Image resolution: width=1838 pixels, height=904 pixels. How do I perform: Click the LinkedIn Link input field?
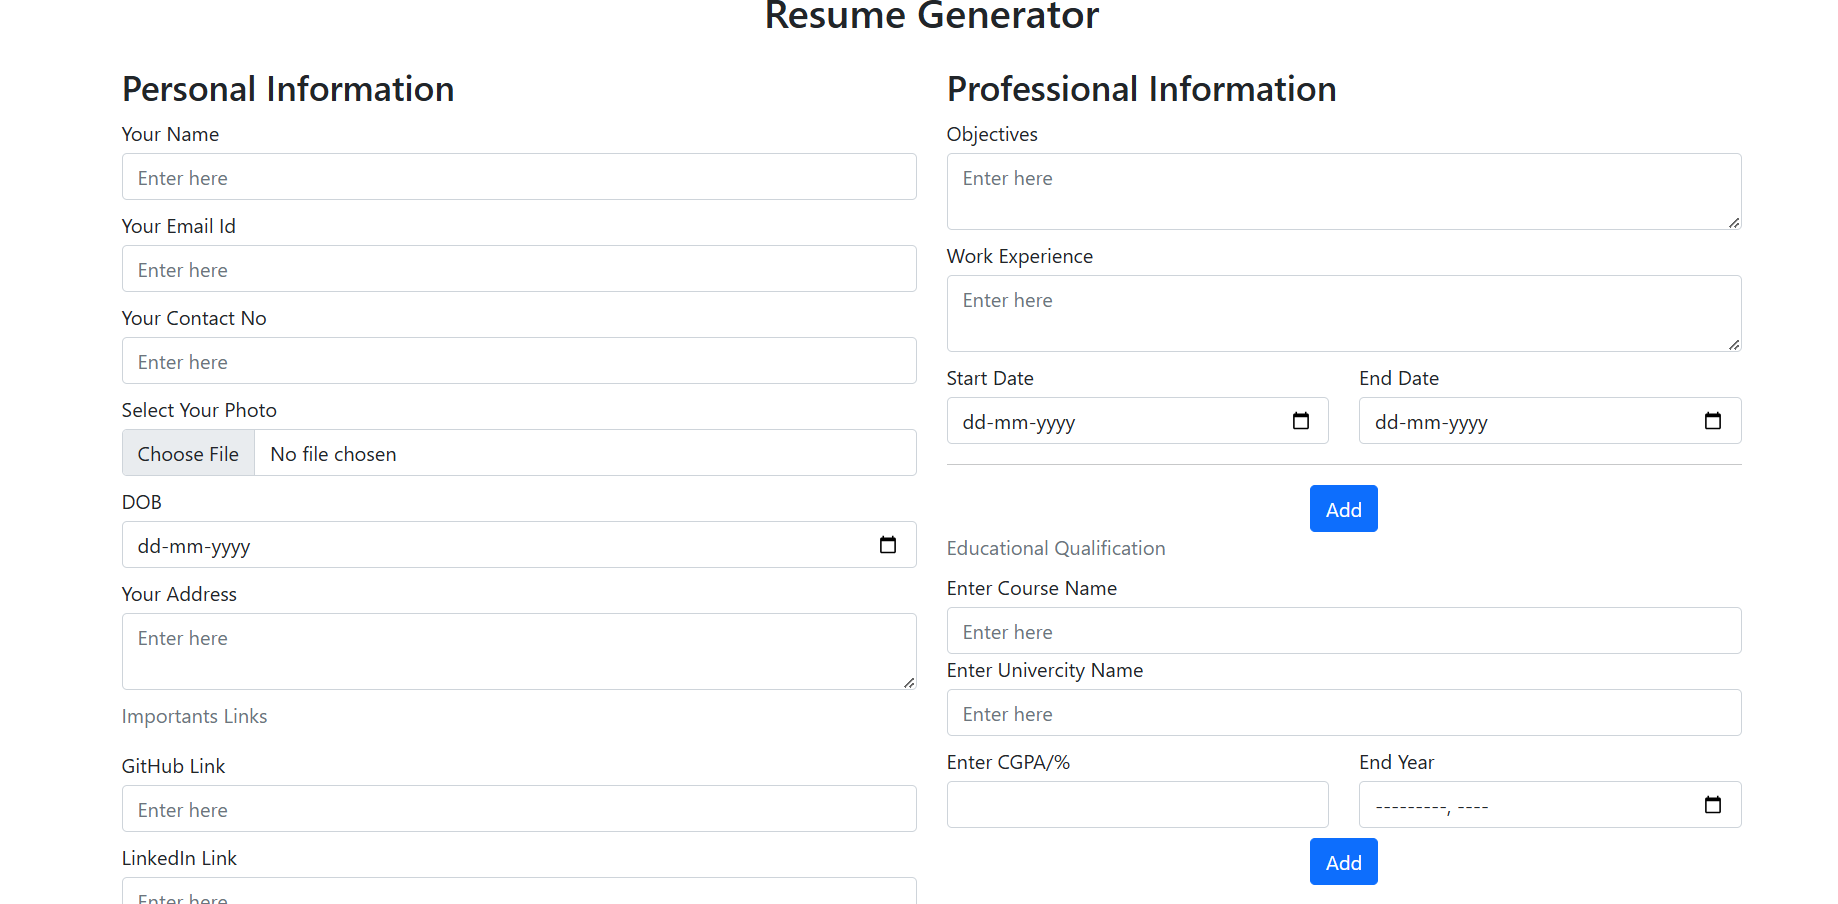tap(519, 892)
